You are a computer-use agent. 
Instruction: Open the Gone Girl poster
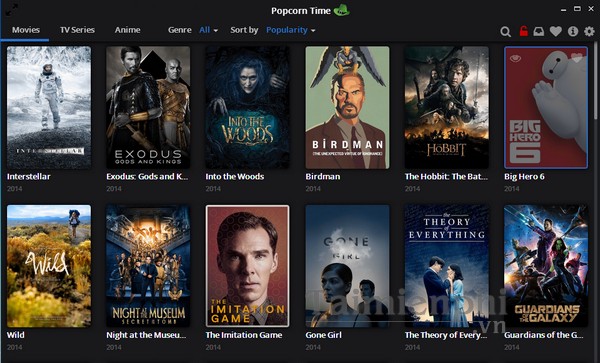[347, 266]
